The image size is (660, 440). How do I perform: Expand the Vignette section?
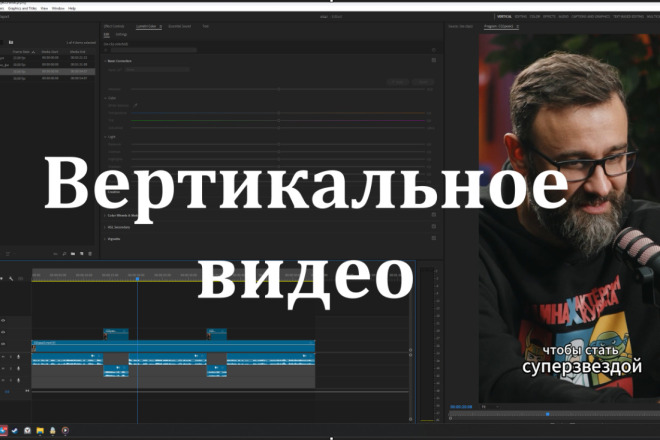(x=105, y=239)
